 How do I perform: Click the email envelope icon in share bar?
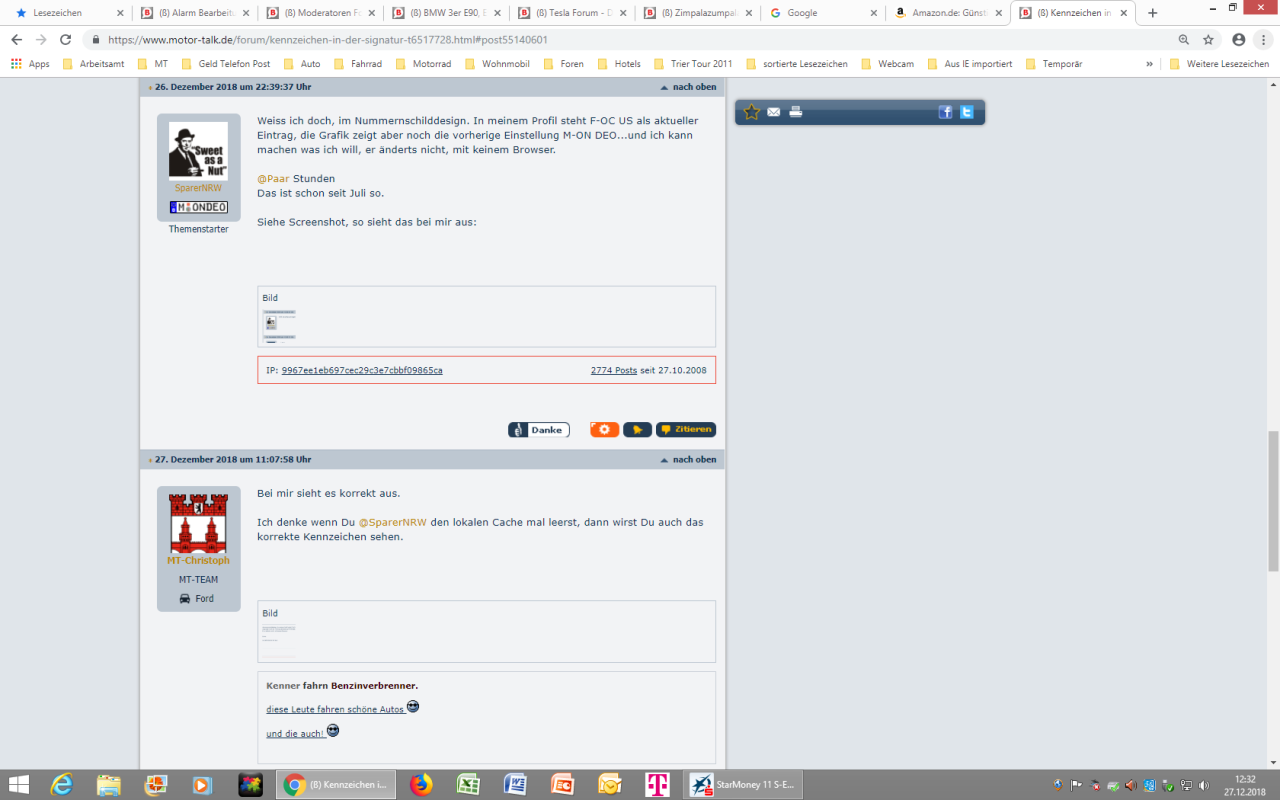(774, 112)
